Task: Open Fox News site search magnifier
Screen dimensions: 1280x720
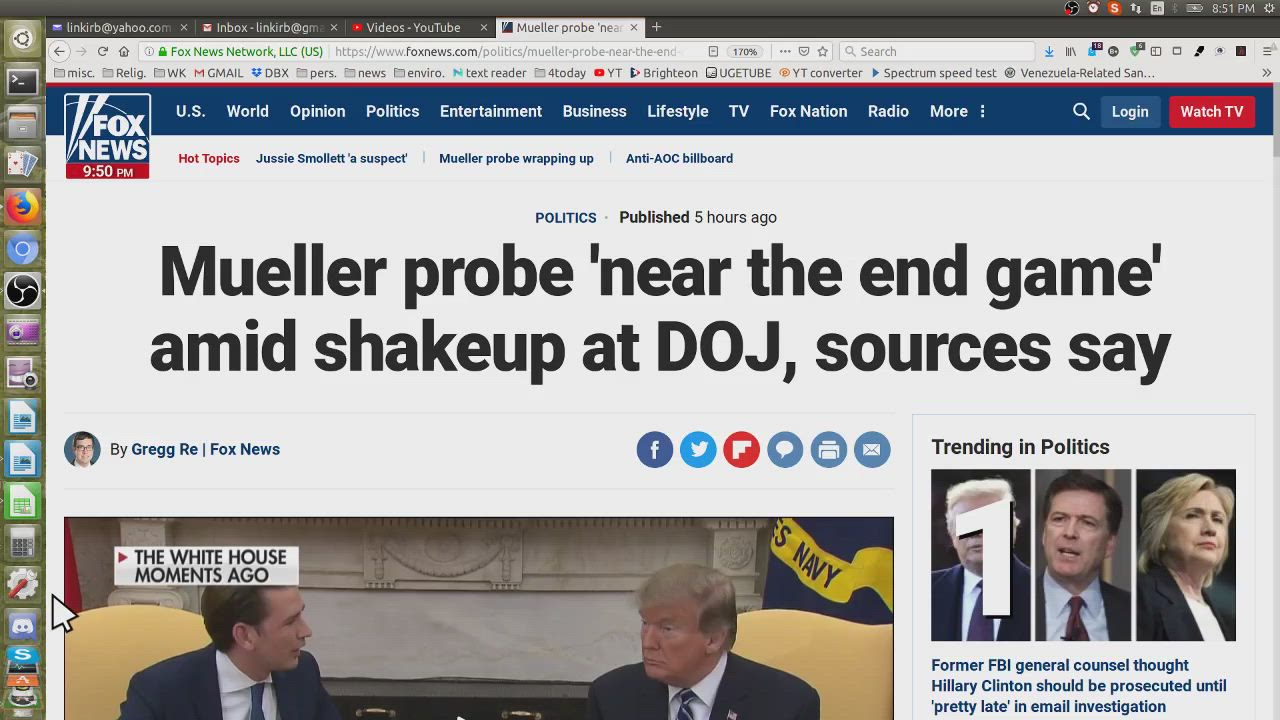Action: click(1081, 112)
